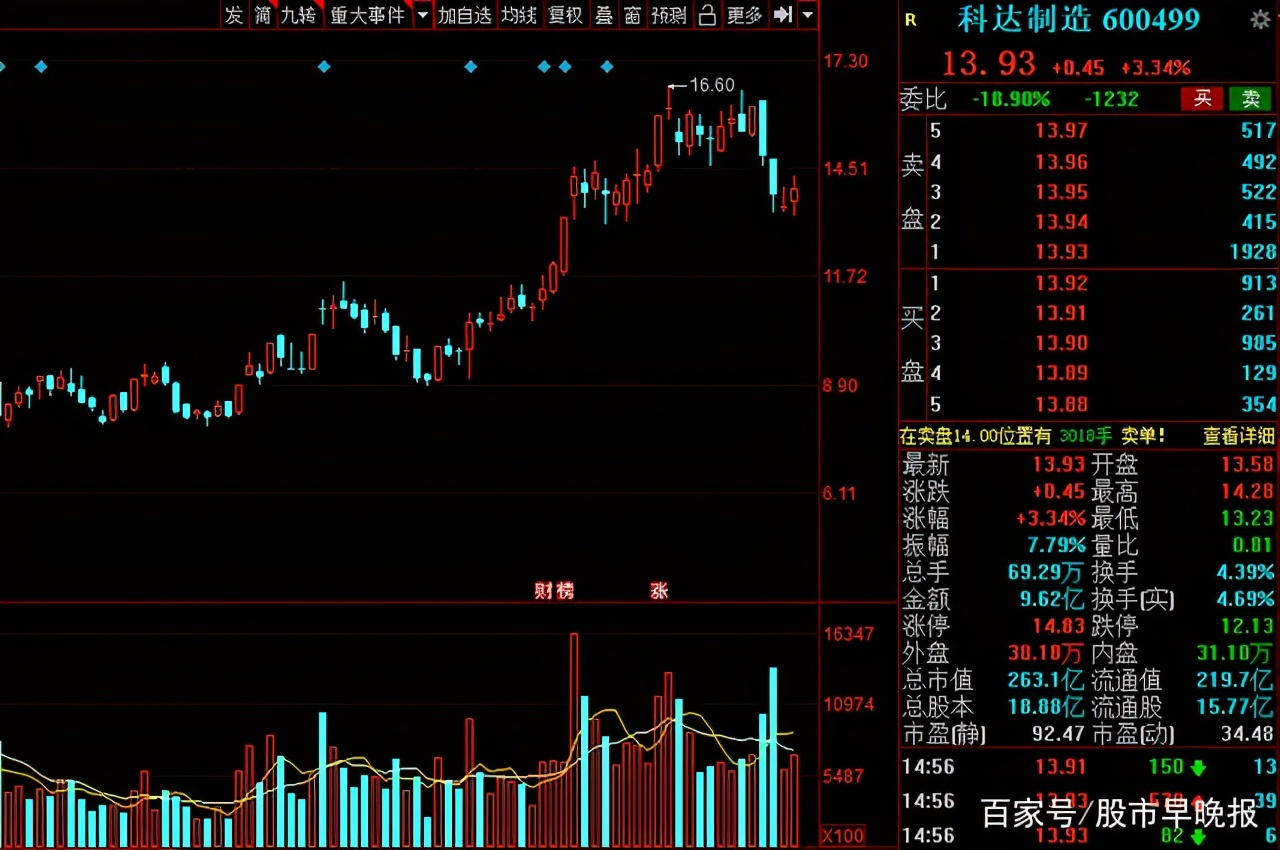The height and width of the screenshot is (850, 1280).
Task: Click the 财榜 marker on the chart
Action: click(x=555, y=591)
